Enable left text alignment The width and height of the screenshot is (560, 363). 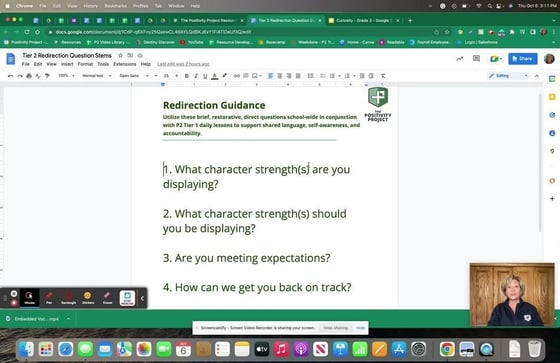(270, 76)
